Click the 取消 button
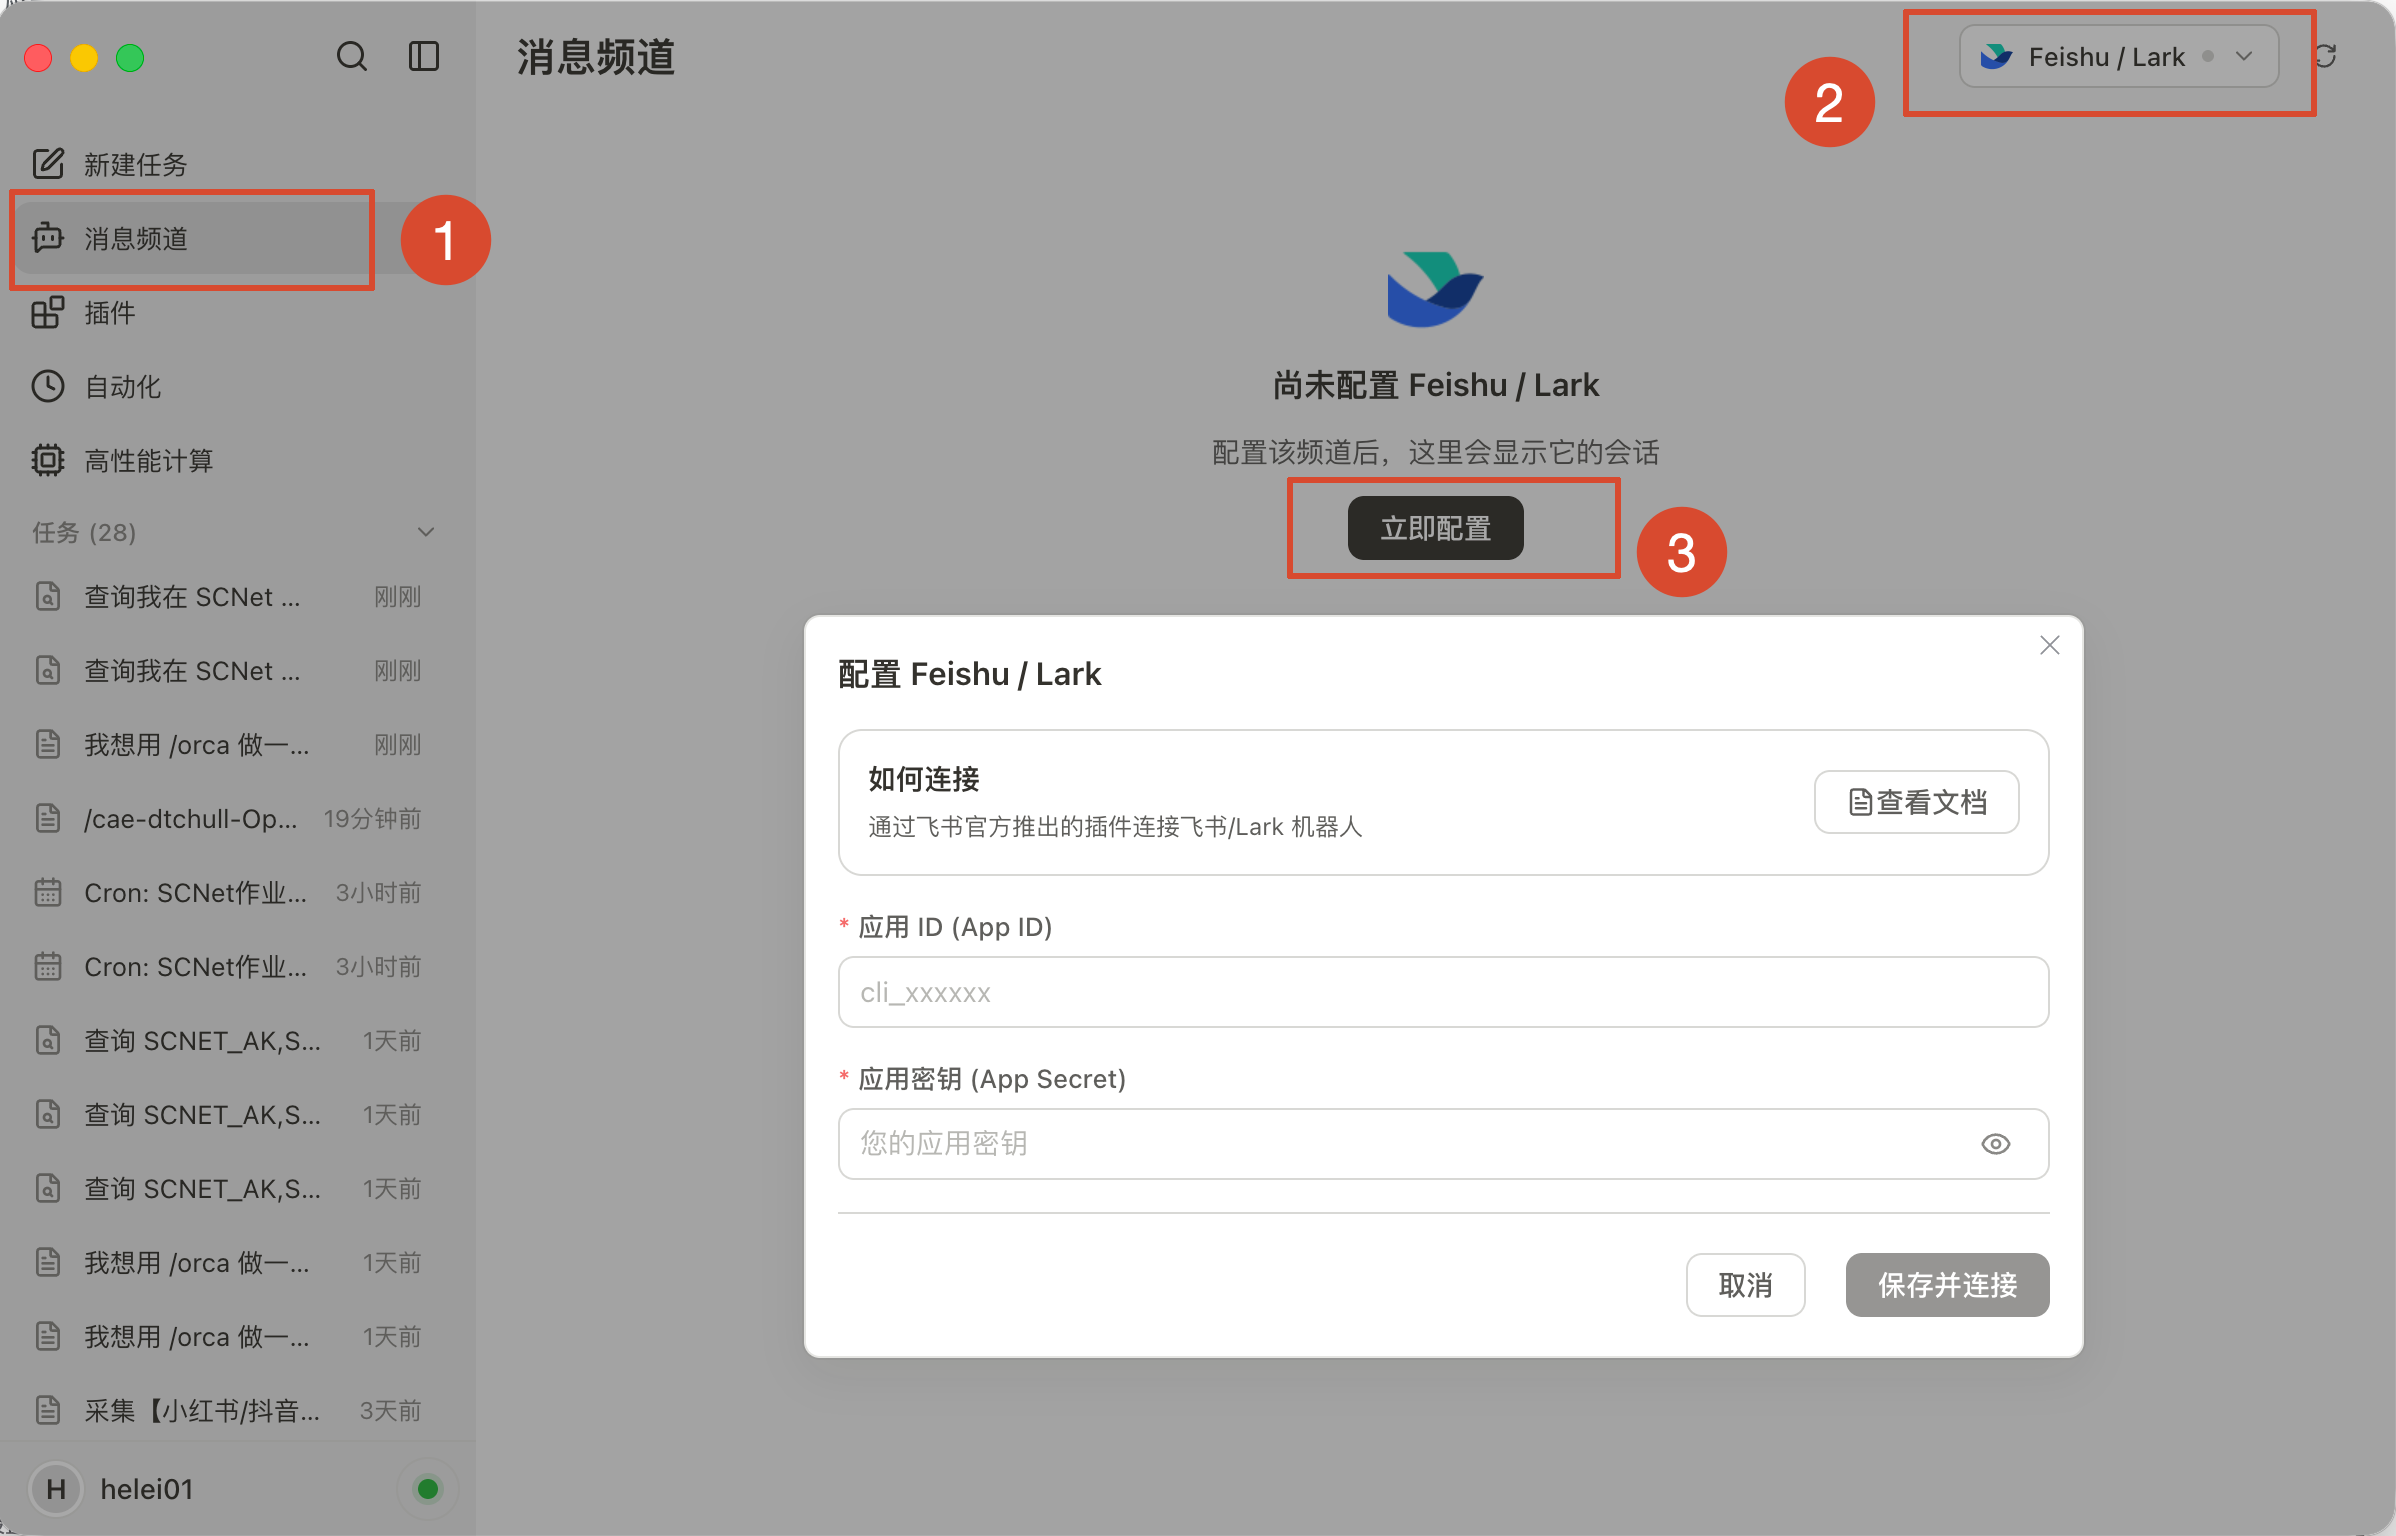 click(1746, 1285)
